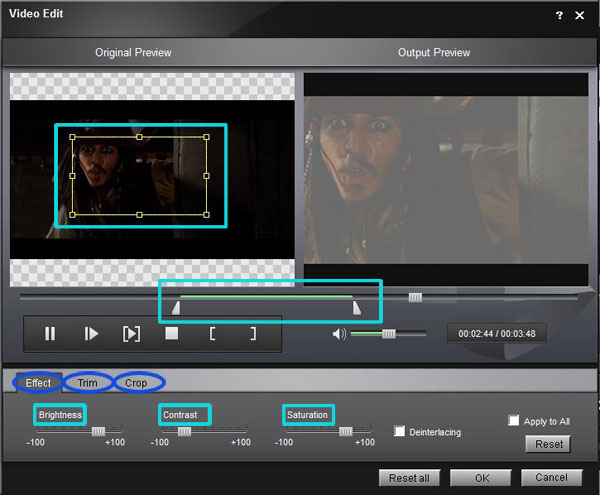Click the Saturation label
The image size is (600, 495).
[308, 415]
